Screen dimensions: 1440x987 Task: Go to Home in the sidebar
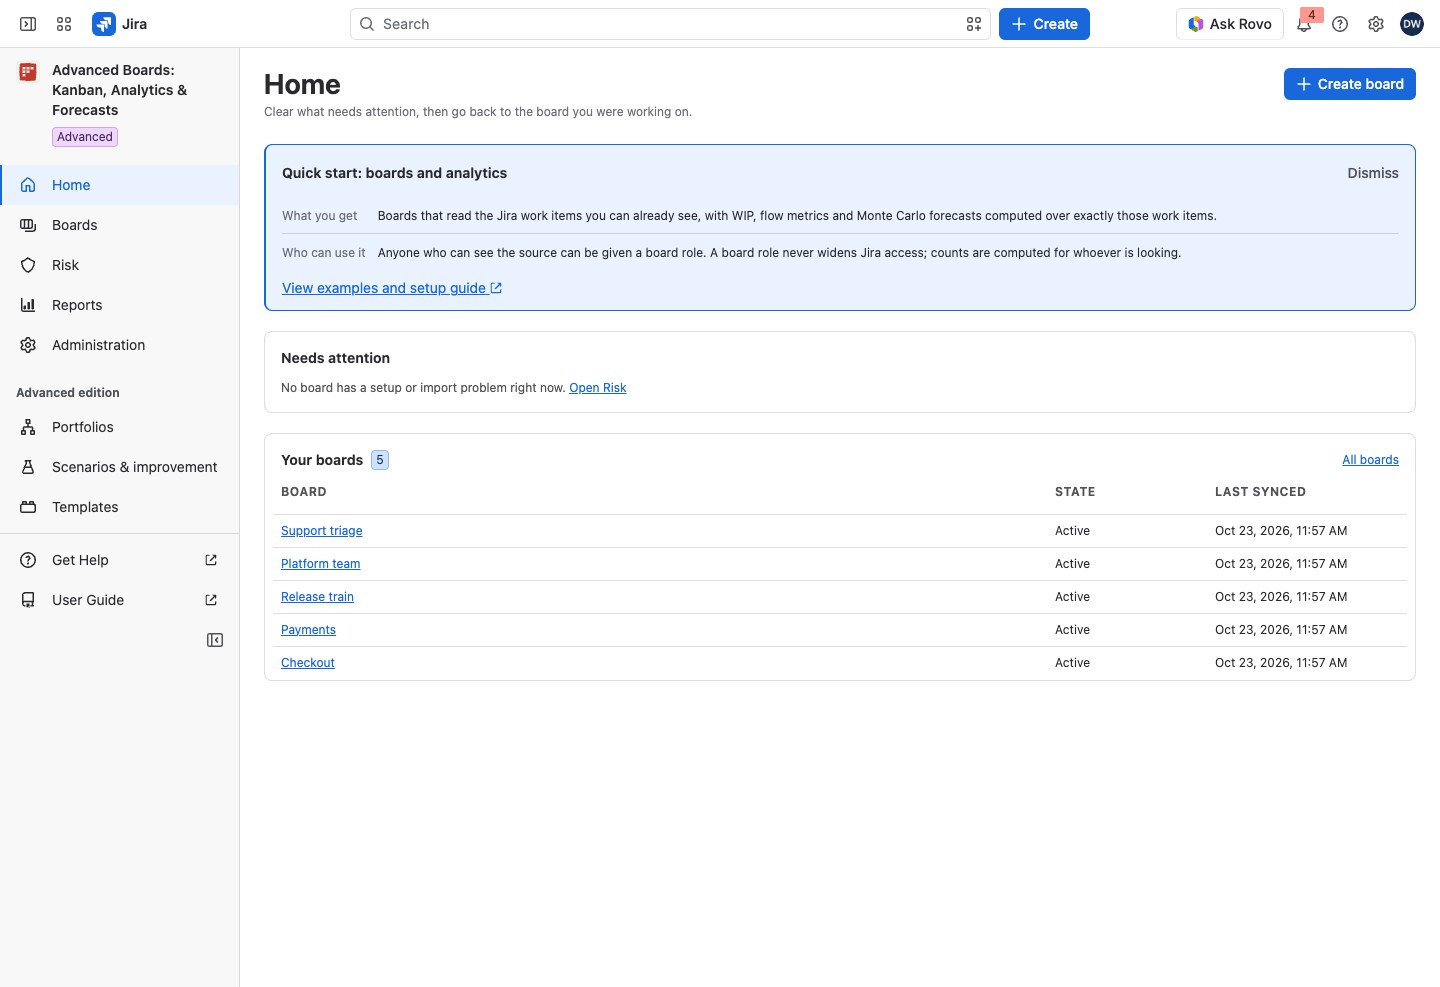point(120,185)
